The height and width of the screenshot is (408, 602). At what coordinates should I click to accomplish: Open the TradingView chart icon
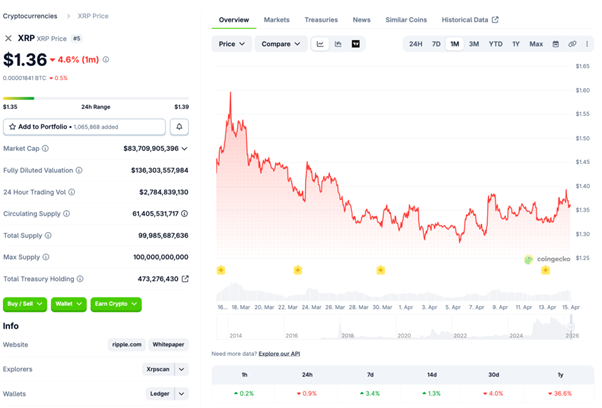point(356,44)
